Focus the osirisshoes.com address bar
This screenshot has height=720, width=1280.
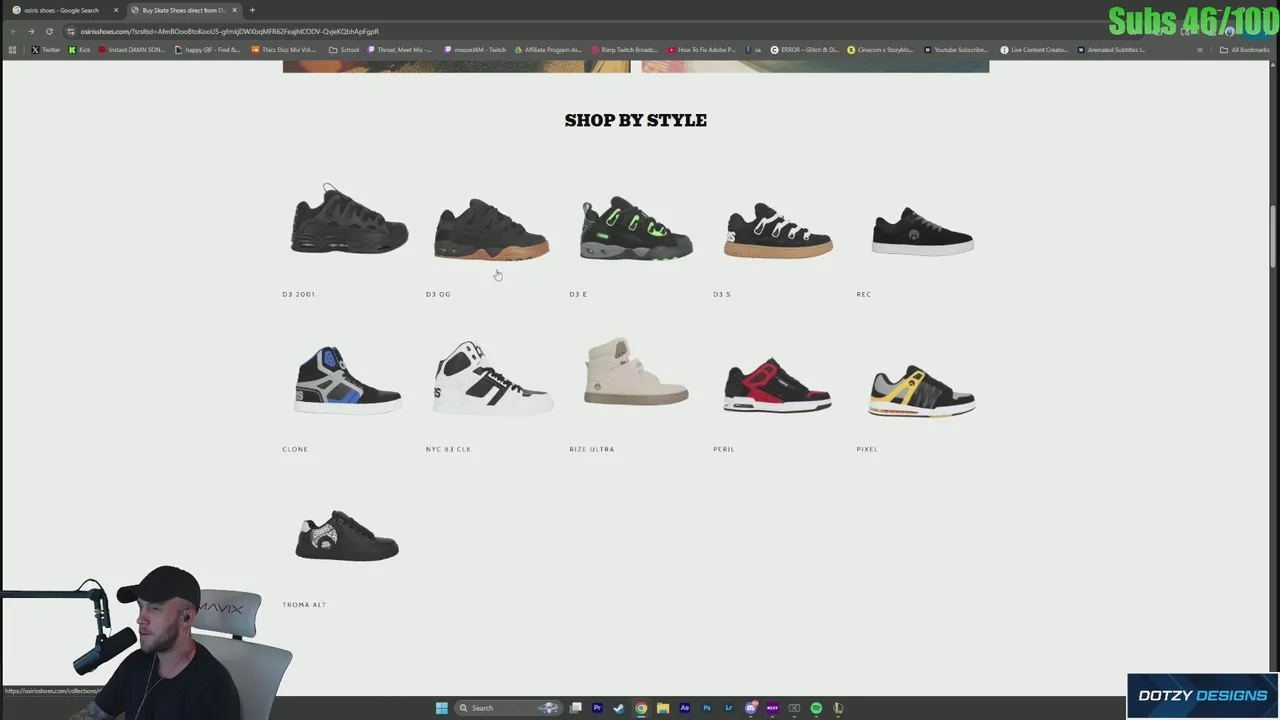[x=600, y=31]
